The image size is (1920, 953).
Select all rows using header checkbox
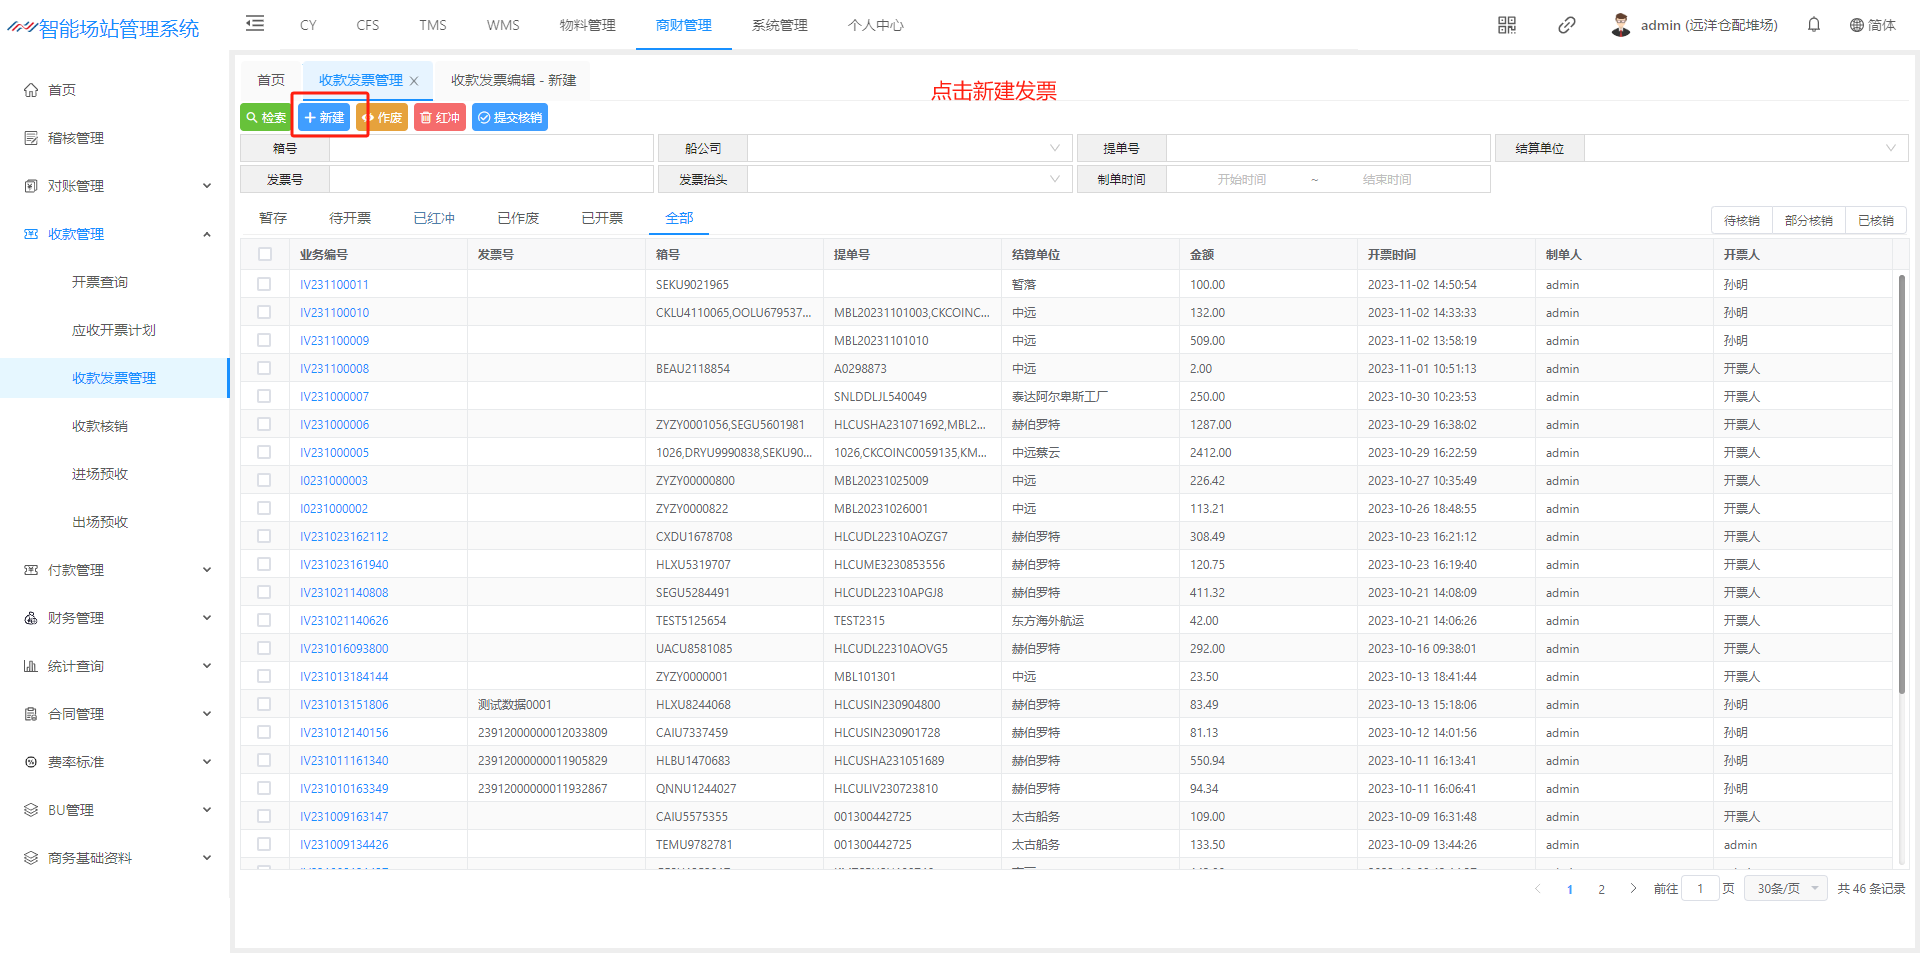264,254
